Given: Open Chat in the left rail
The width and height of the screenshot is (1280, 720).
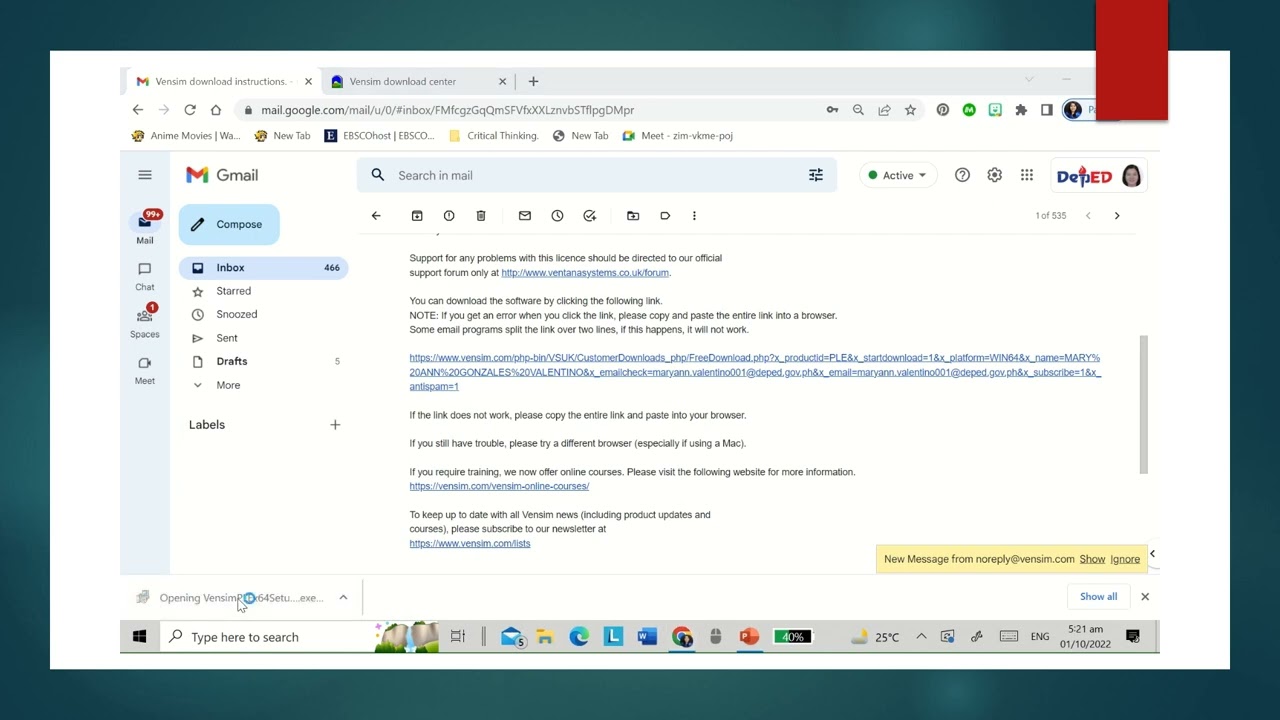Looking at the screenshot, I should point(145,276).
